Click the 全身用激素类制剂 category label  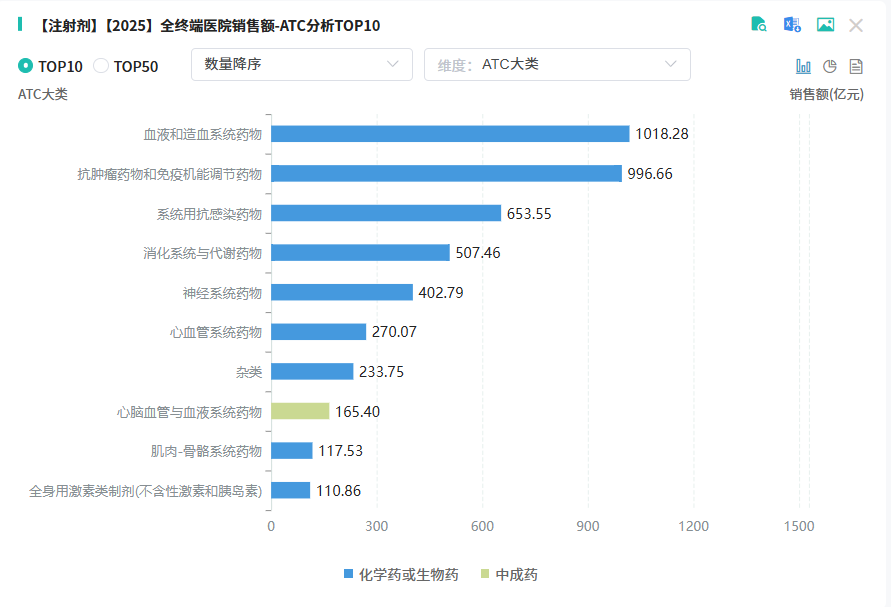click(x=145, y=490)
